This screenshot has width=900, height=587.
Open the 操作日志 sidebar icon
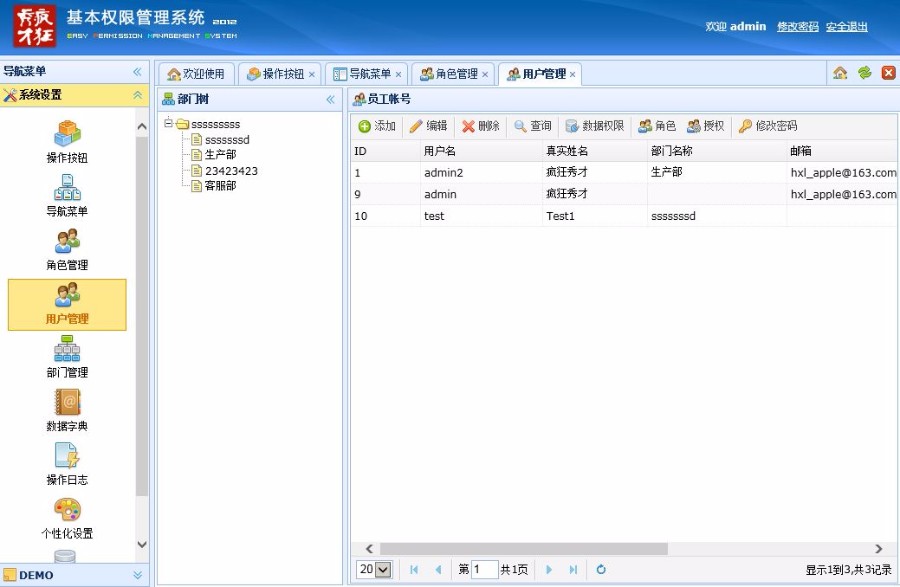[x=67, y=464]
